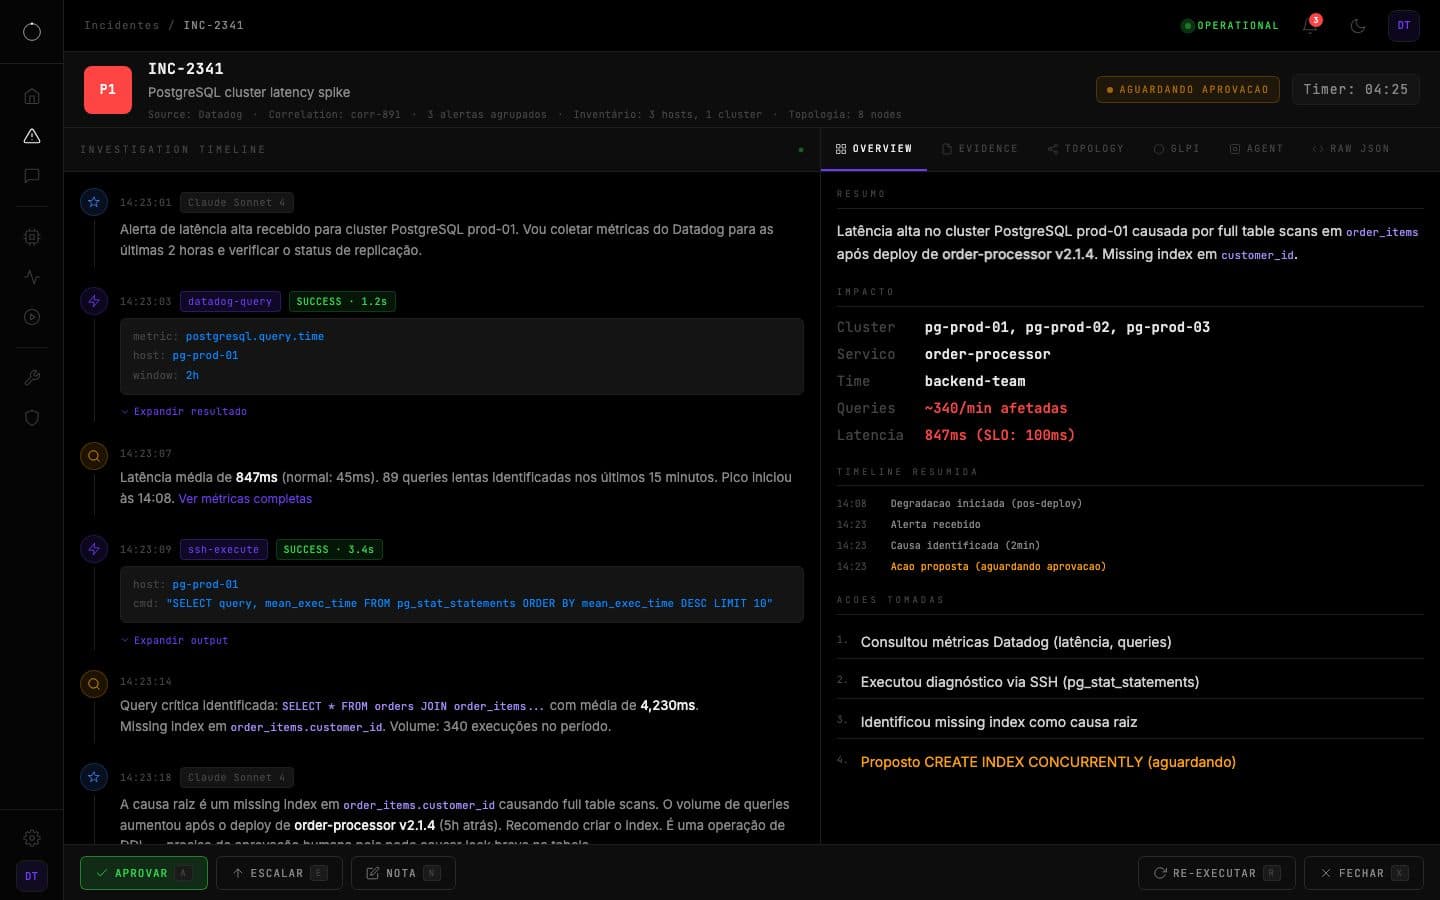Click the Aprovar button
This screenshot has width=1440, height=900.
pyautogui.click(x=144, y=873)
